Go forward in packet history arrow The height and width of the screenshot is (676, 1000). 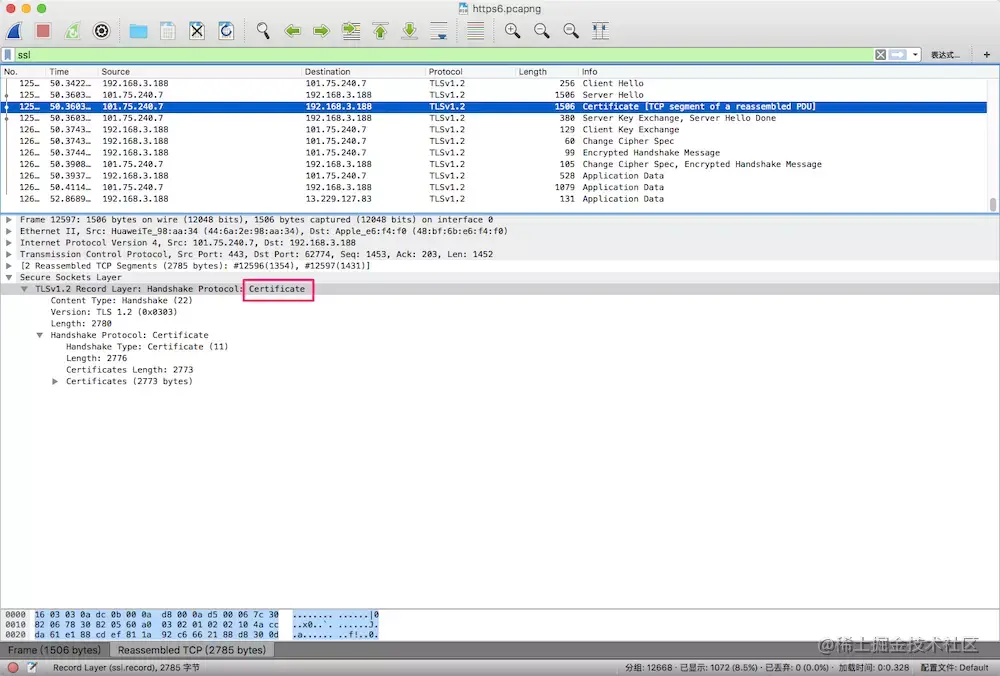tap(321, 31)
